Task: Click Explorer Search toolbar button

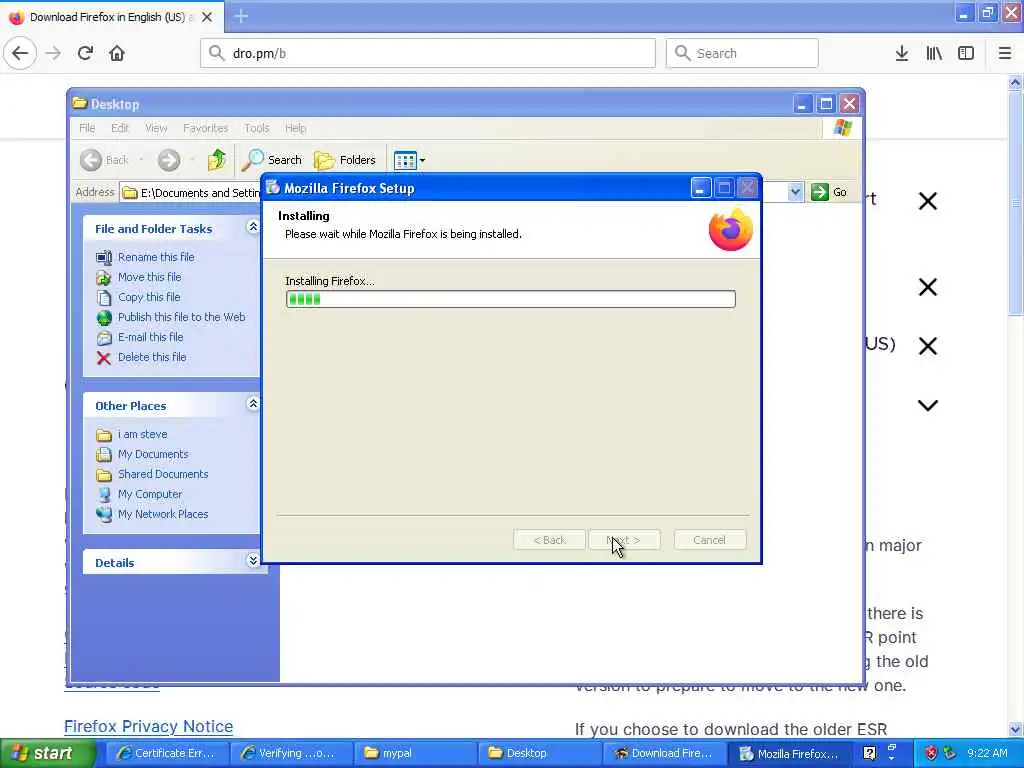Action: (272, 160)
